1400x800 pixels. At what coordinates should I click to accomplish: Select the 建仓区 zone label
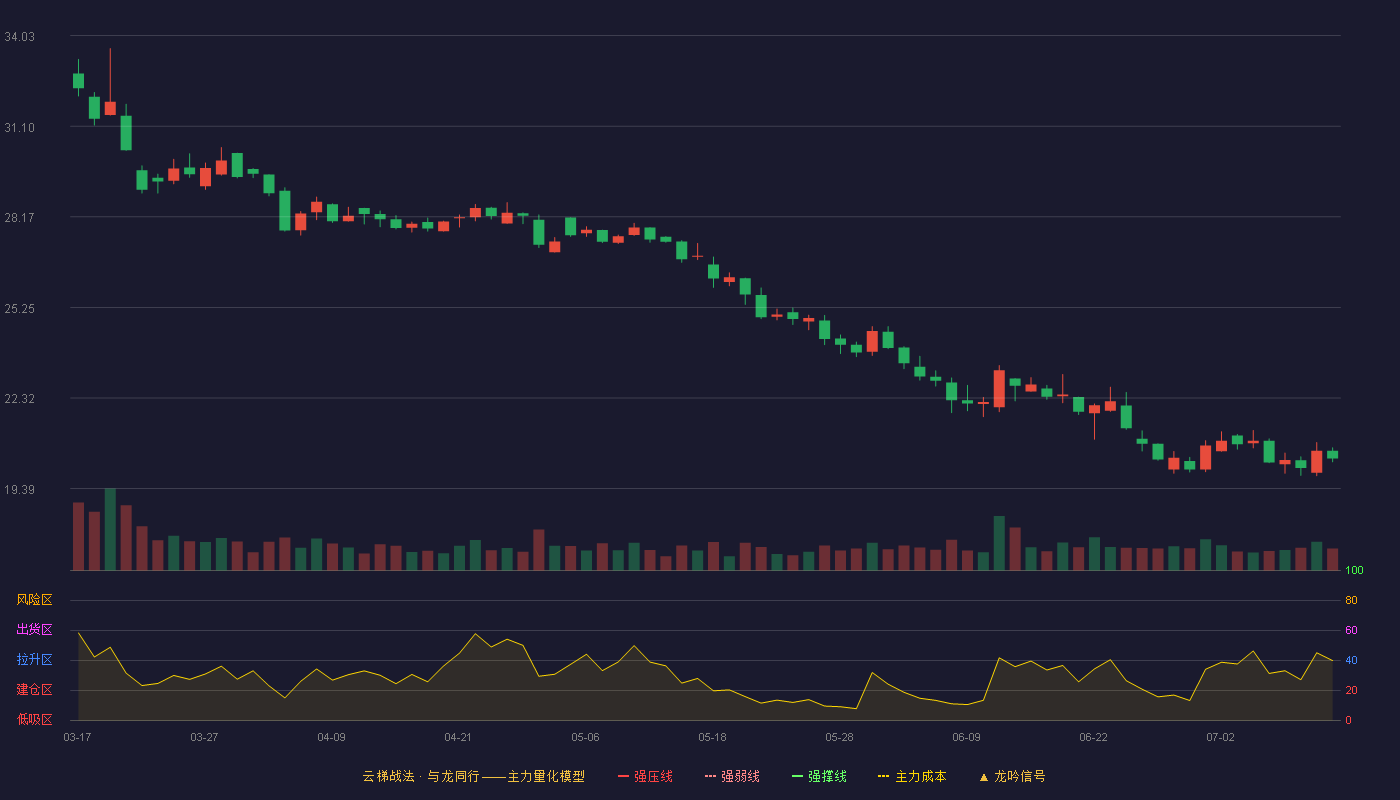pos(34,690)
